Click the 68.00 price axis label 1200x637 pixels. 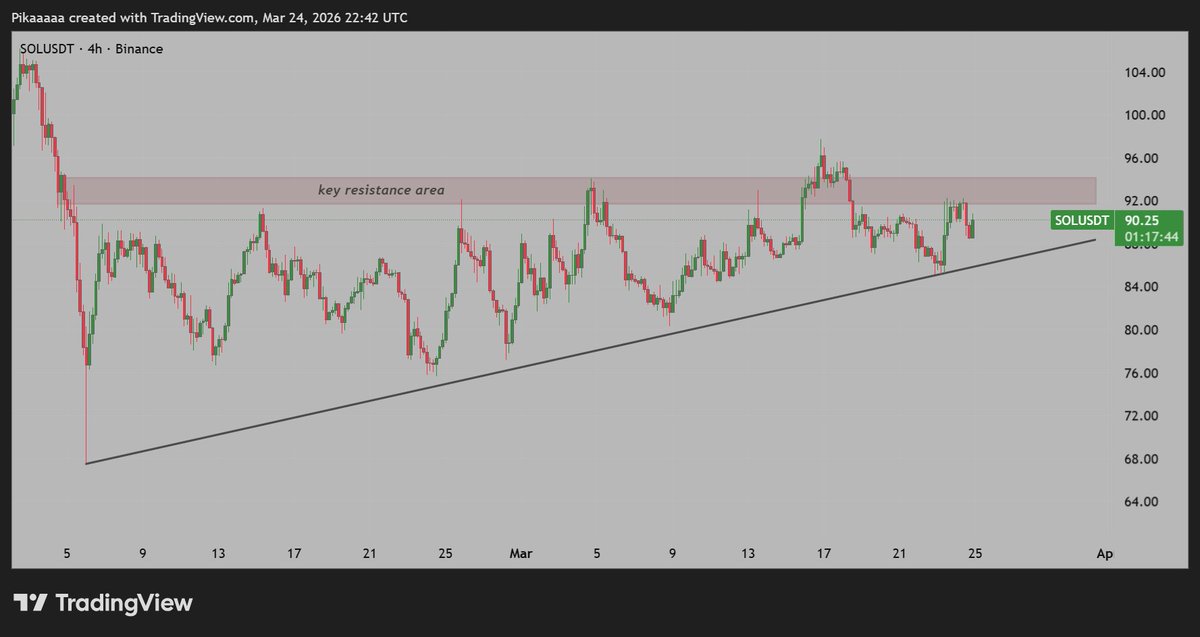pyautogui.click(x=1144, y=459)
